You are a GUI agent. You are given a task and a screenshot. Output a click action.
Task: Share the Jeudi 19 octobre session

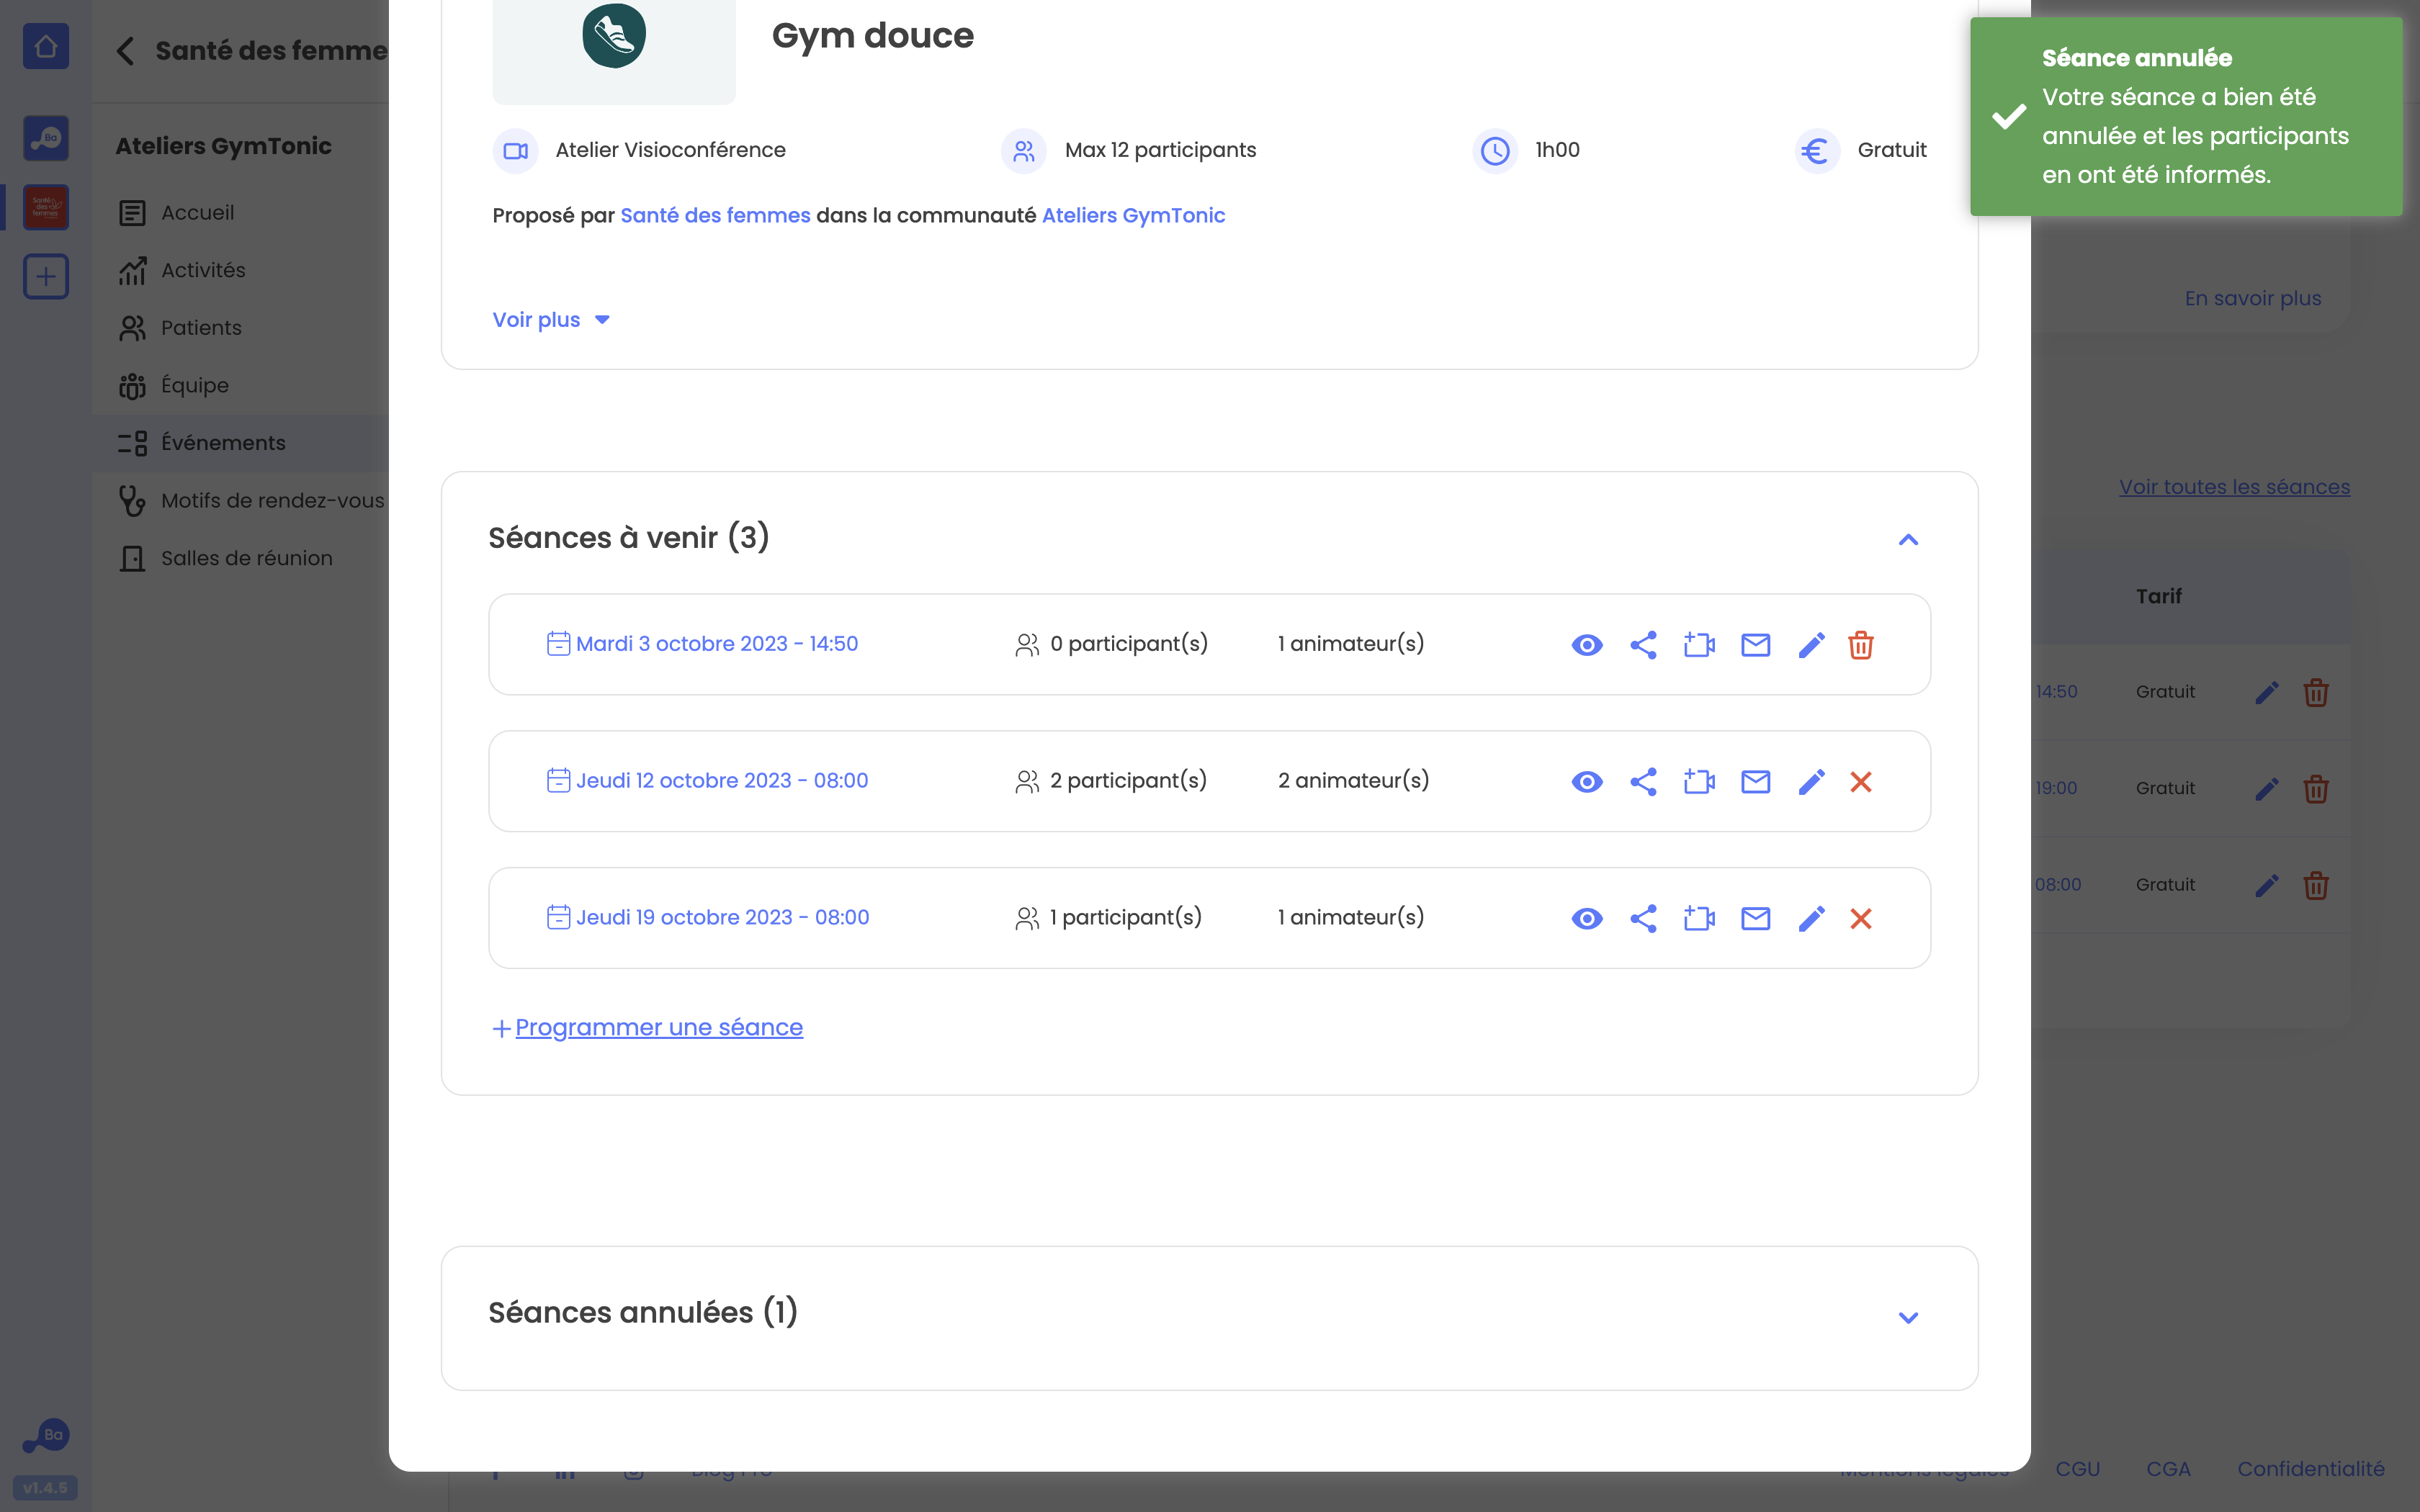(1643, 919)
